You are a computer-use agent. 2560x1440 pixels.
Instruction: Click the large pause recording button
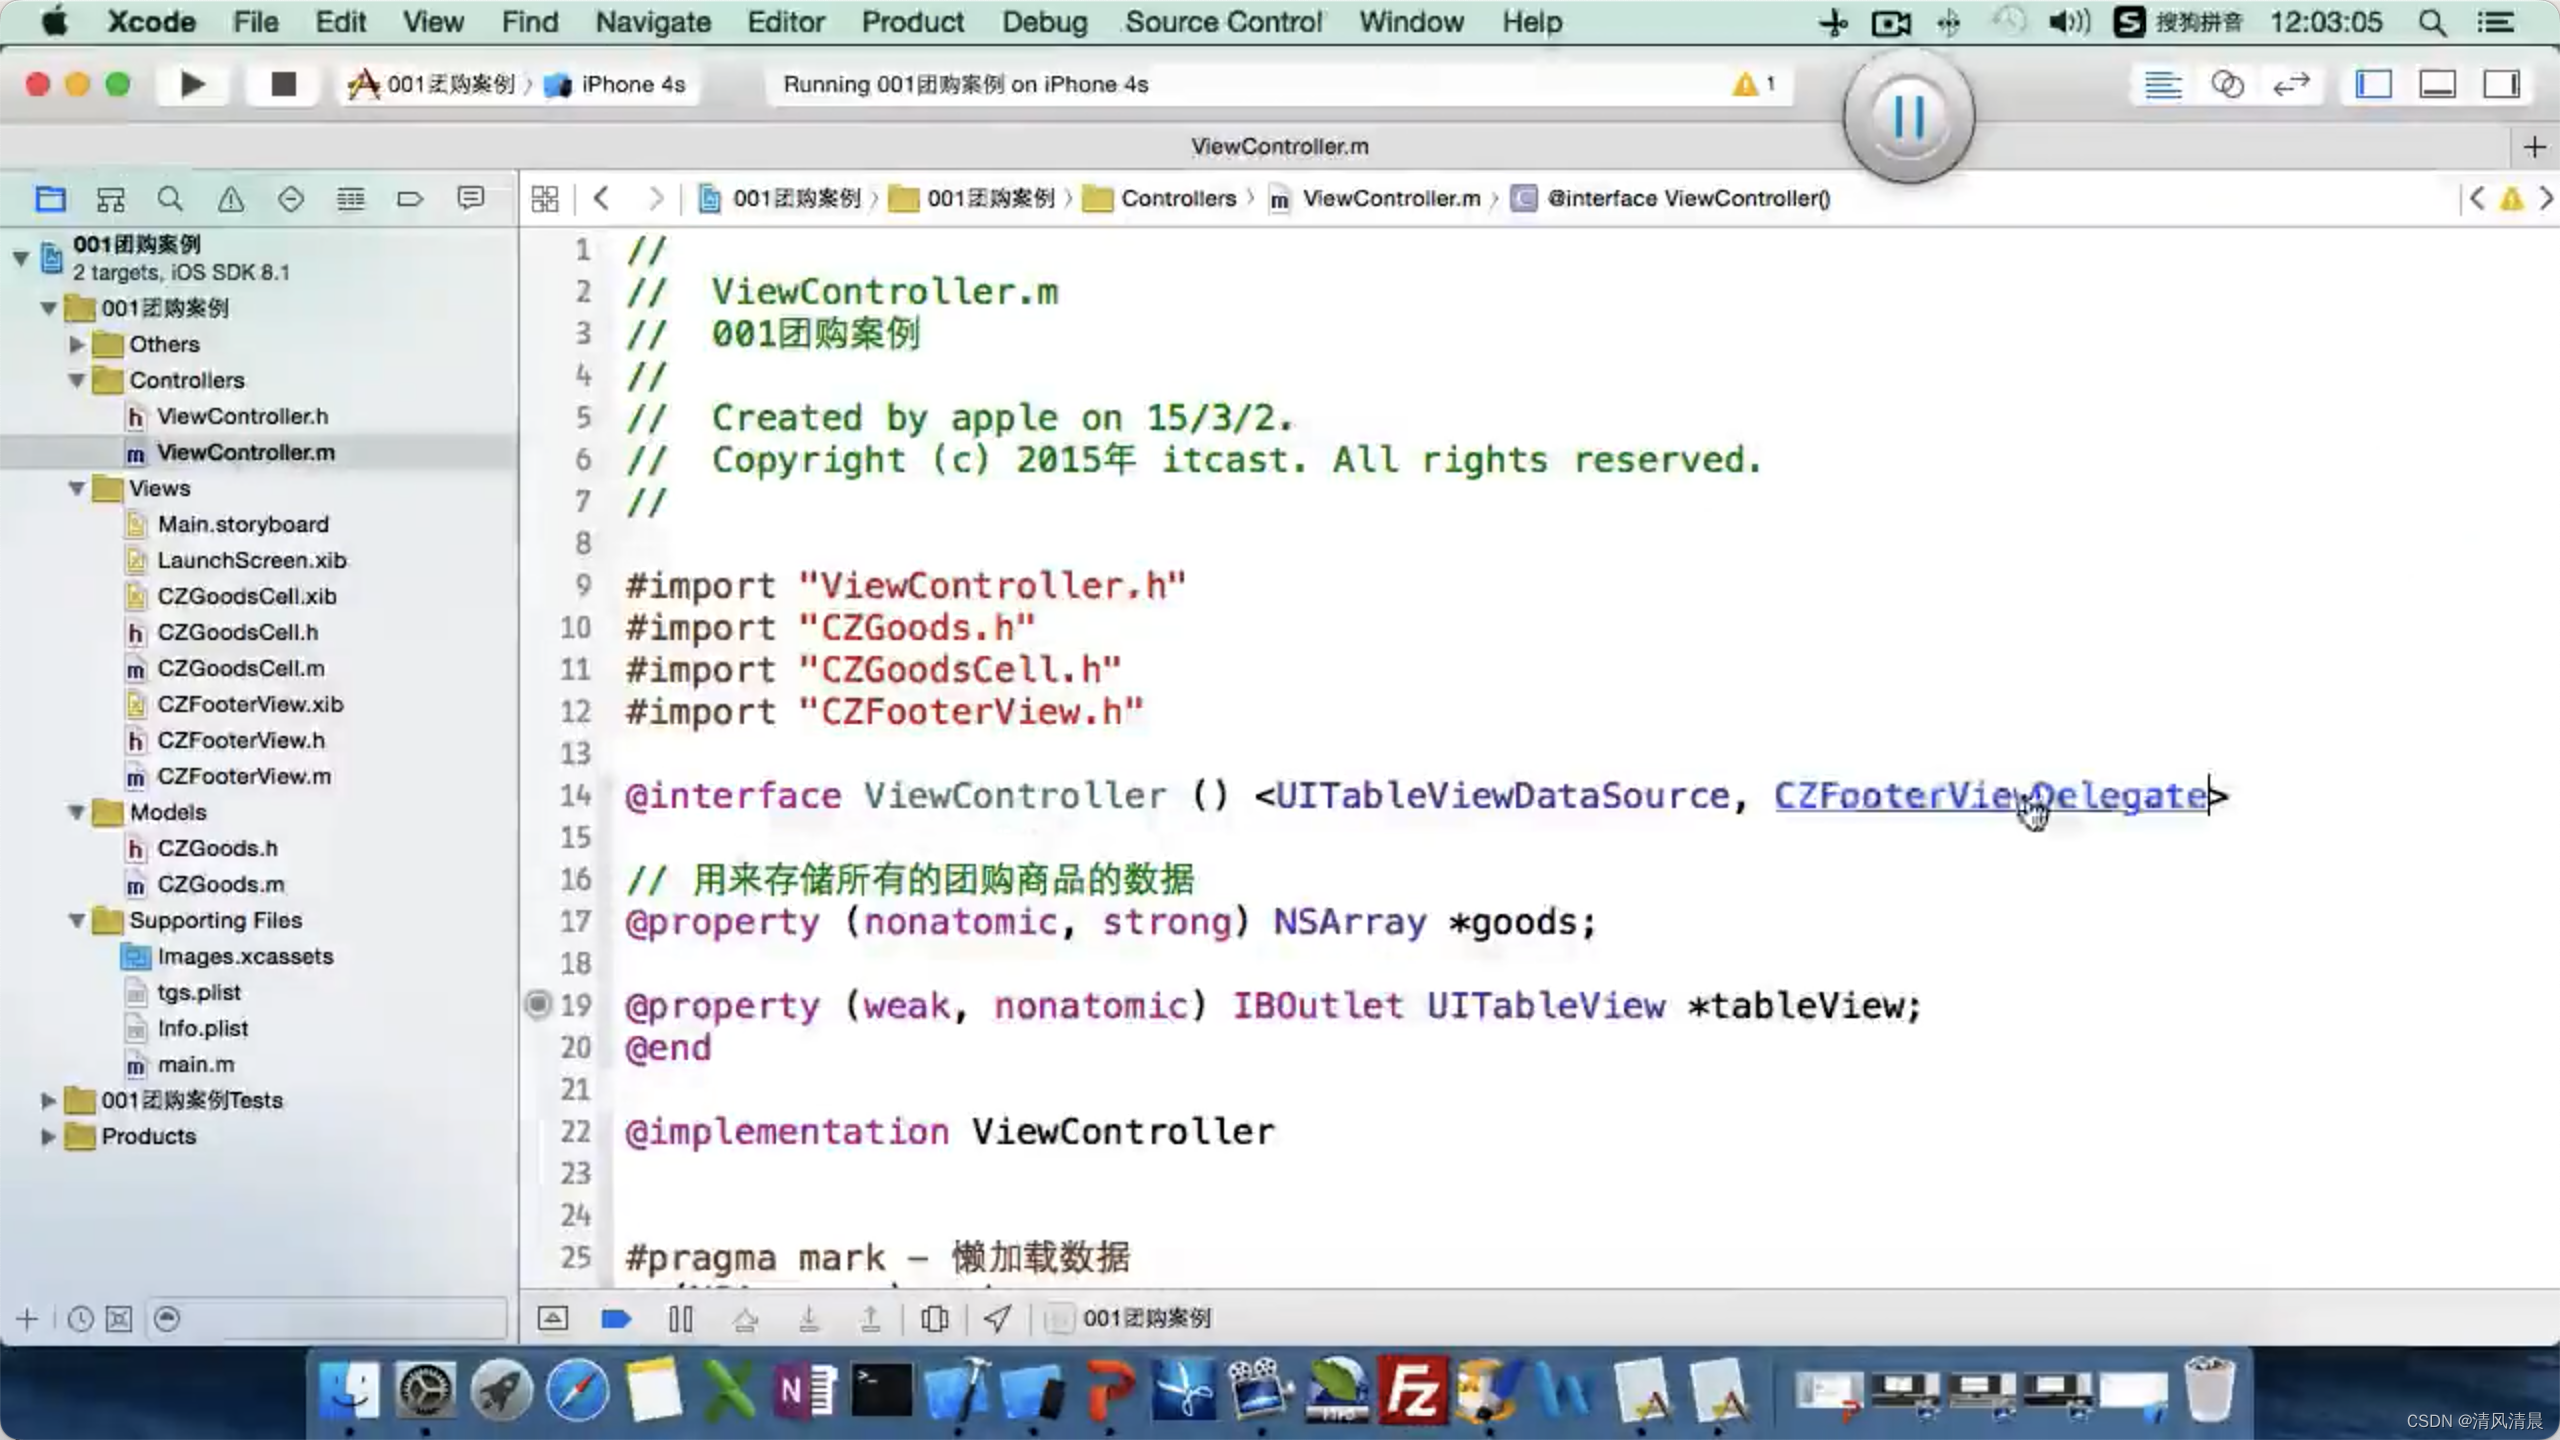pyautogui.click(x=1909, y=117)
